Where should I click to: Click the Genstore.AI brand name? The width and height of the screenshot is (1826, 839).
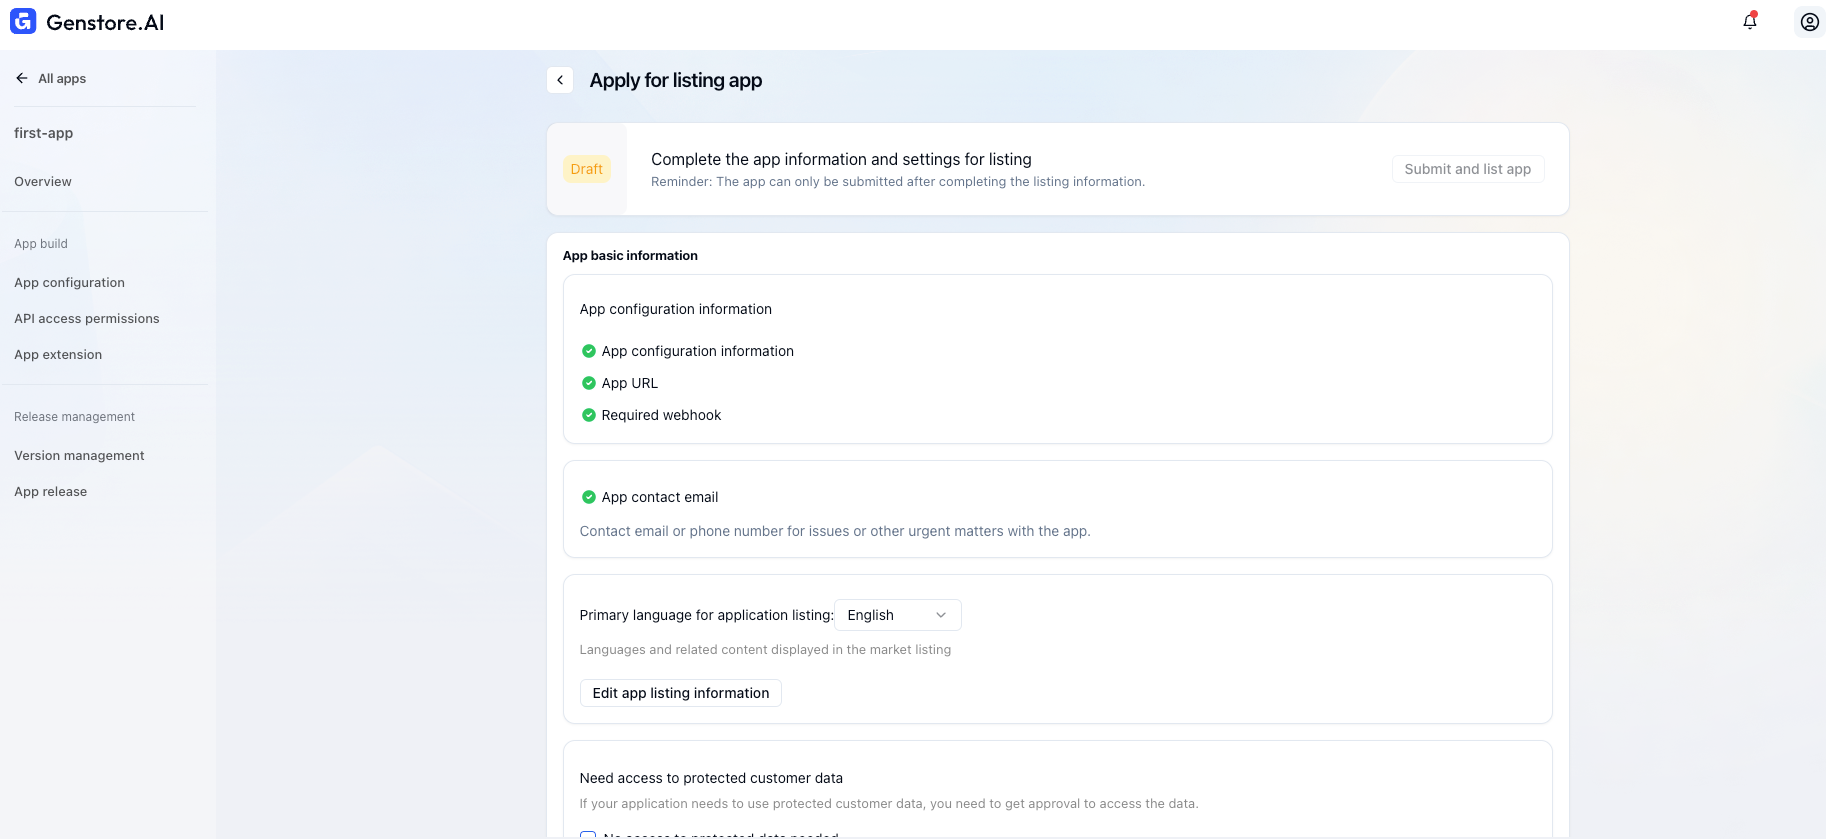pyautogui.click(x=105, y=22)
